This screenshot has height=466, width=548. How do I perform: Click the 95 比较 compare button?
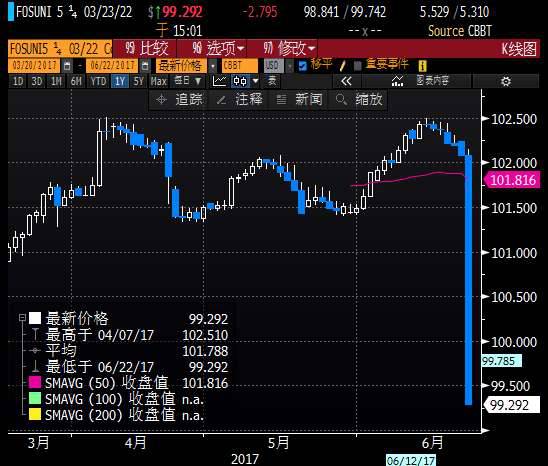tap(147, 49)
